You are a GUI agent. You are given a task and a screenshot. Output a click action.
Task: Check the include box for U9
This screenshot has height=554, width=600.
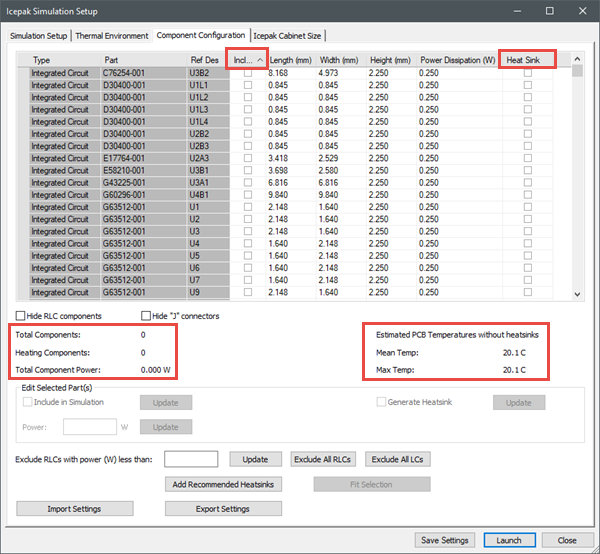pos(248,292)
